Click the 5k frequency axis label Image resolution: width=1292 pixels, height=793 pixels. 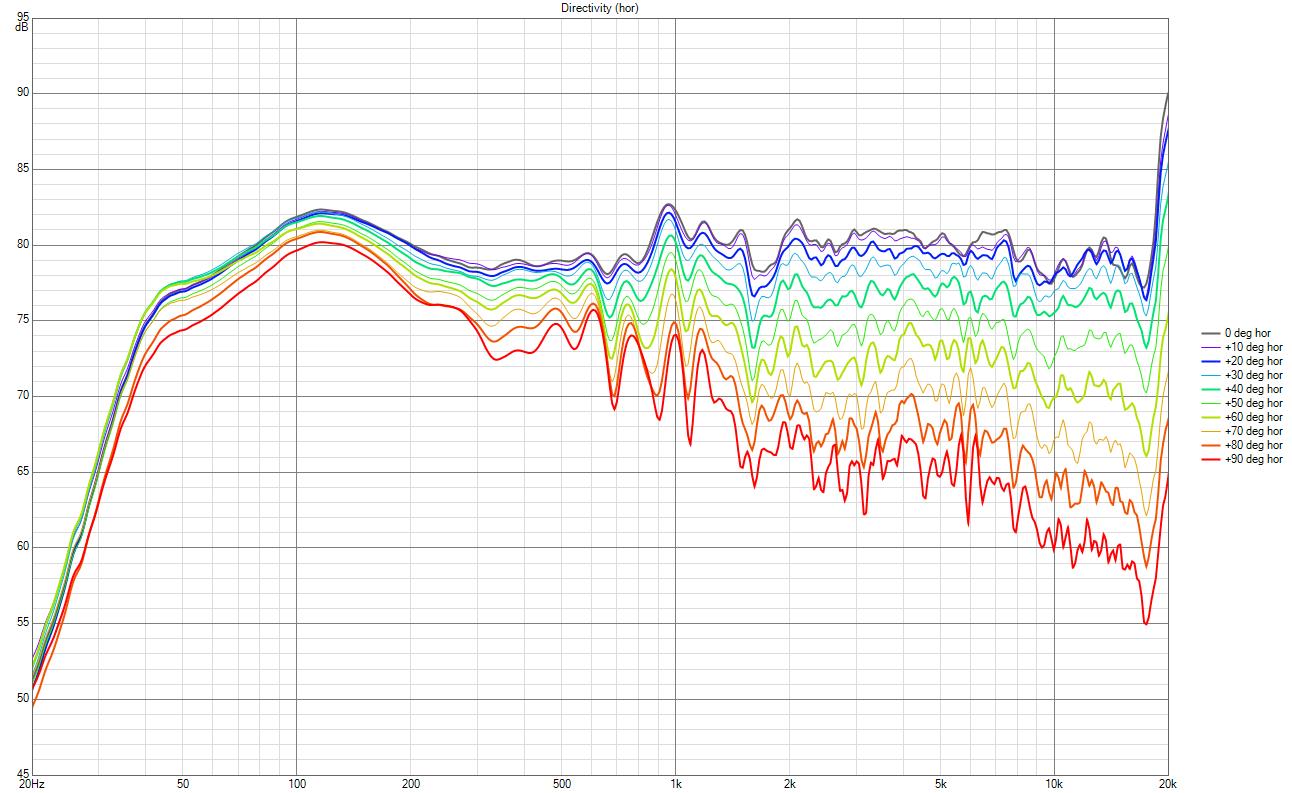click(940, 784)
